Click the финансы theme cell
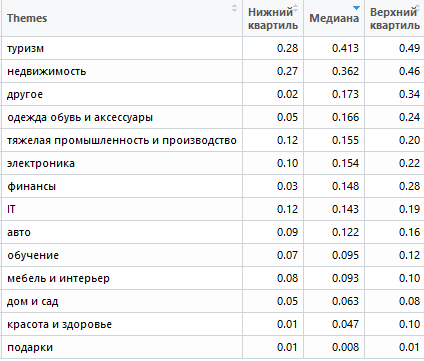 122,186
